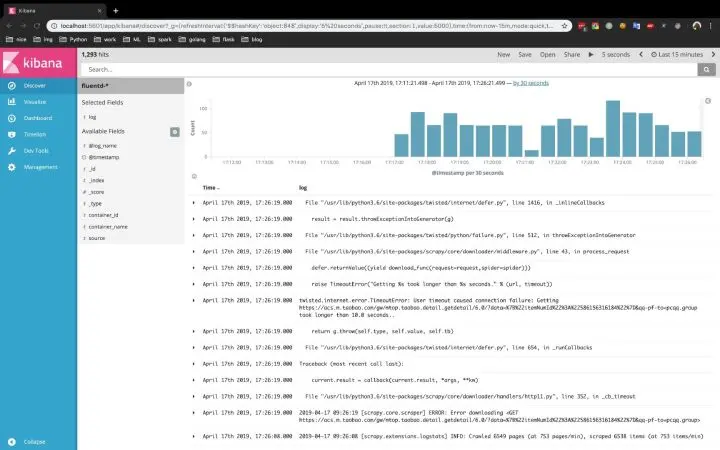Expand the 'Traceback (most recent call last)' row

point(193,364)
